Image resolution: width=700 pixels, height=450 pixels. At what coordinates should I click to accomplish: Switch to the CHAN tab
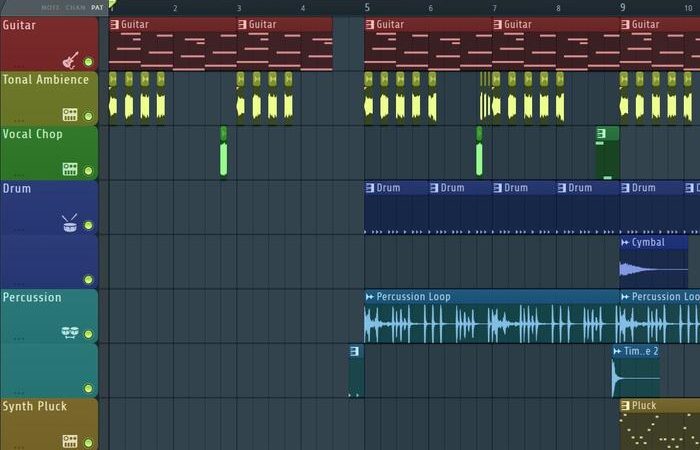75,7
